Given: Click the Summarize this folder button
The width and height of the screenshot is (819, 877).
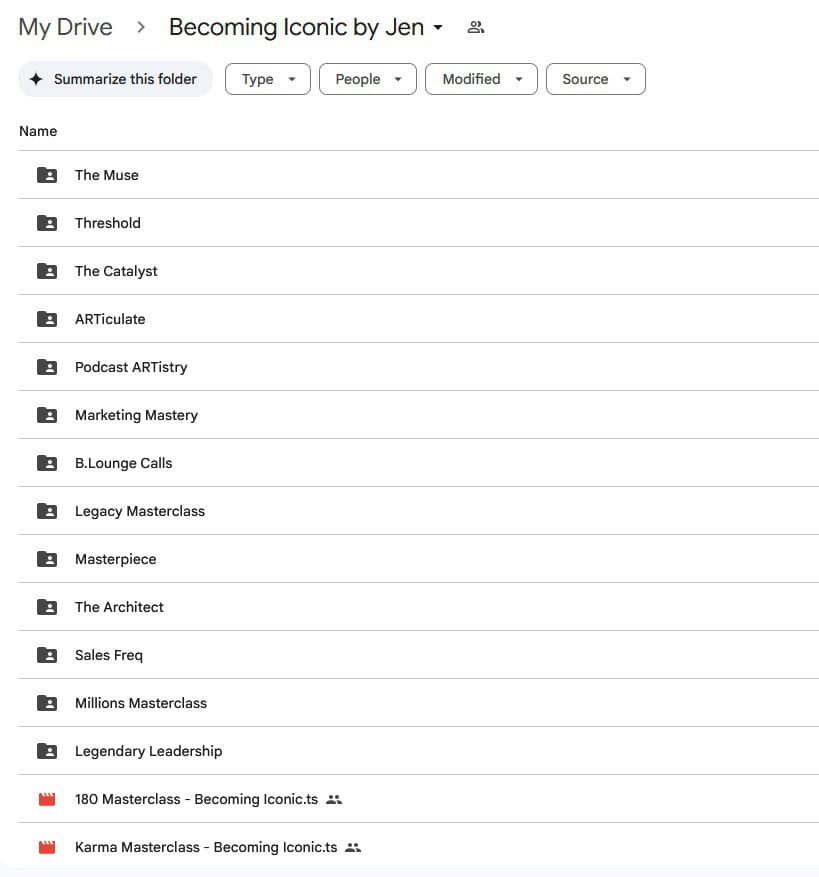Looking at the screenshot, I should pyautogui.click(x=114, y=78).
